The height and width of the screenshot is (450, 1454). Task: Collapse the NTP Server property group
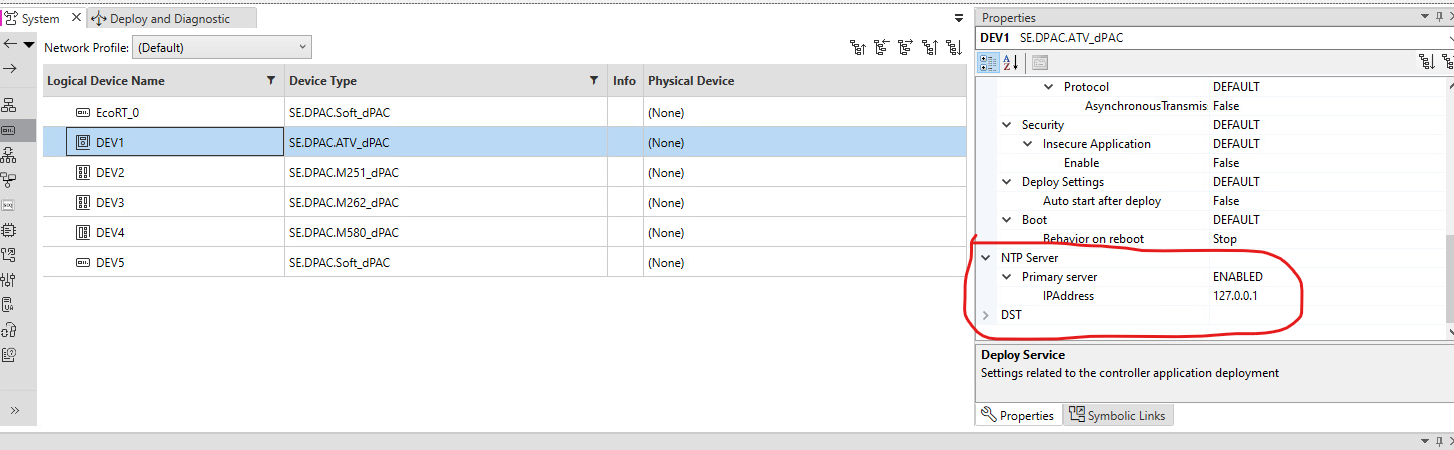986,258
